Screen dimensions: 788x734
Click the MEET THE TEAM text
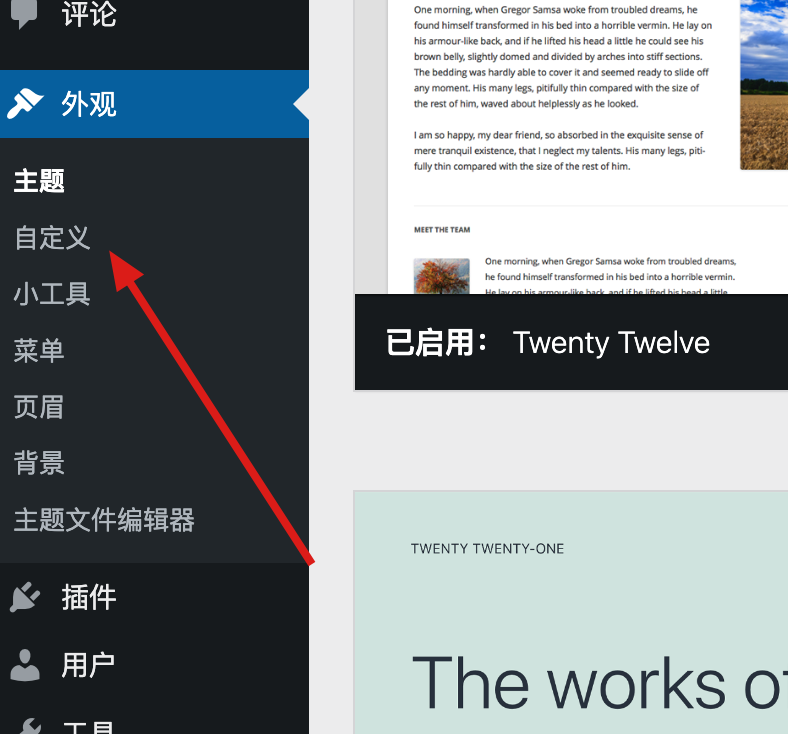[442, 230]
